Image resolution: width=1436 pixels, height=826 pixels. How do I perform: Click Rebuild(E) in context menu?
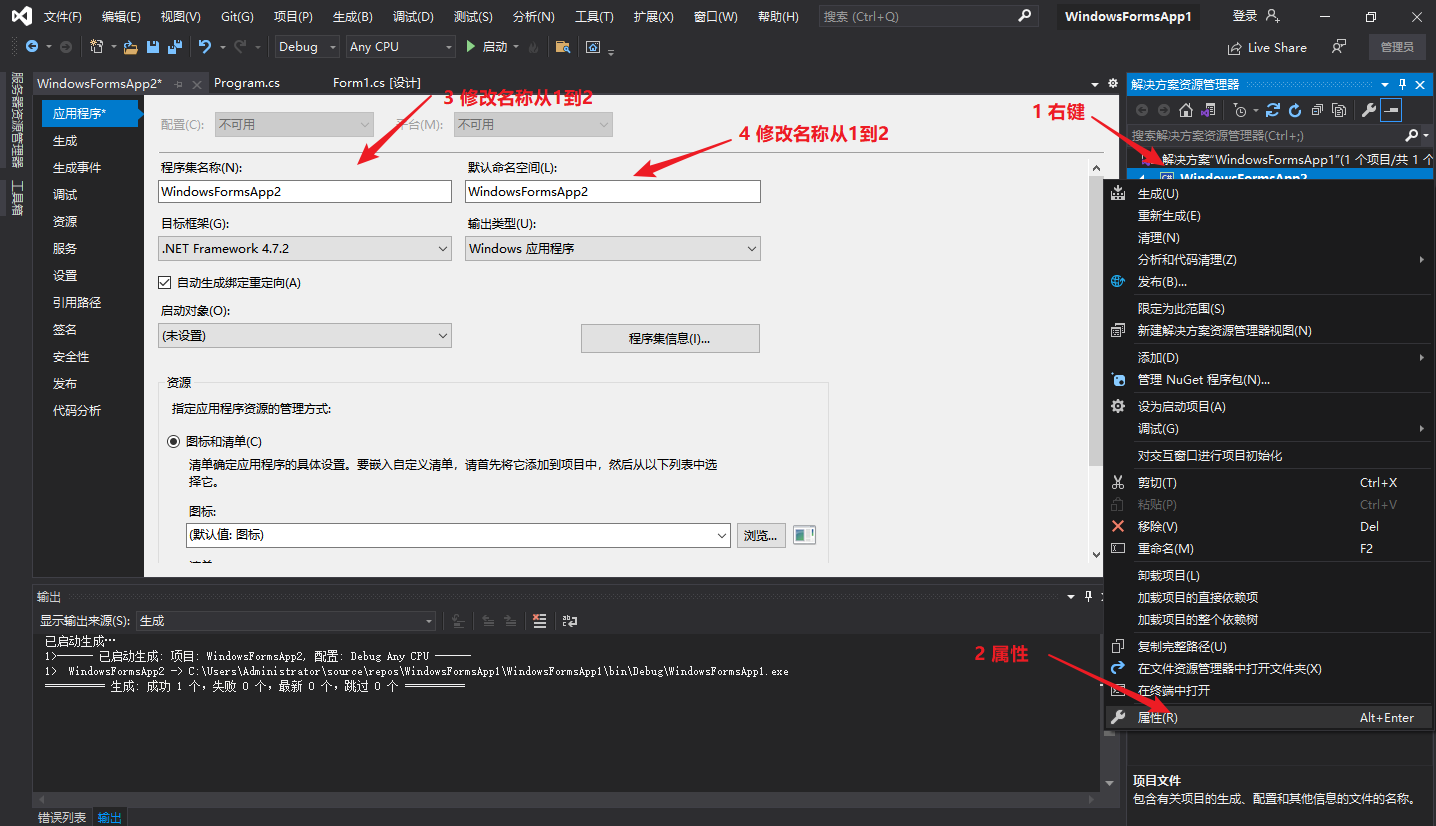1268,215
